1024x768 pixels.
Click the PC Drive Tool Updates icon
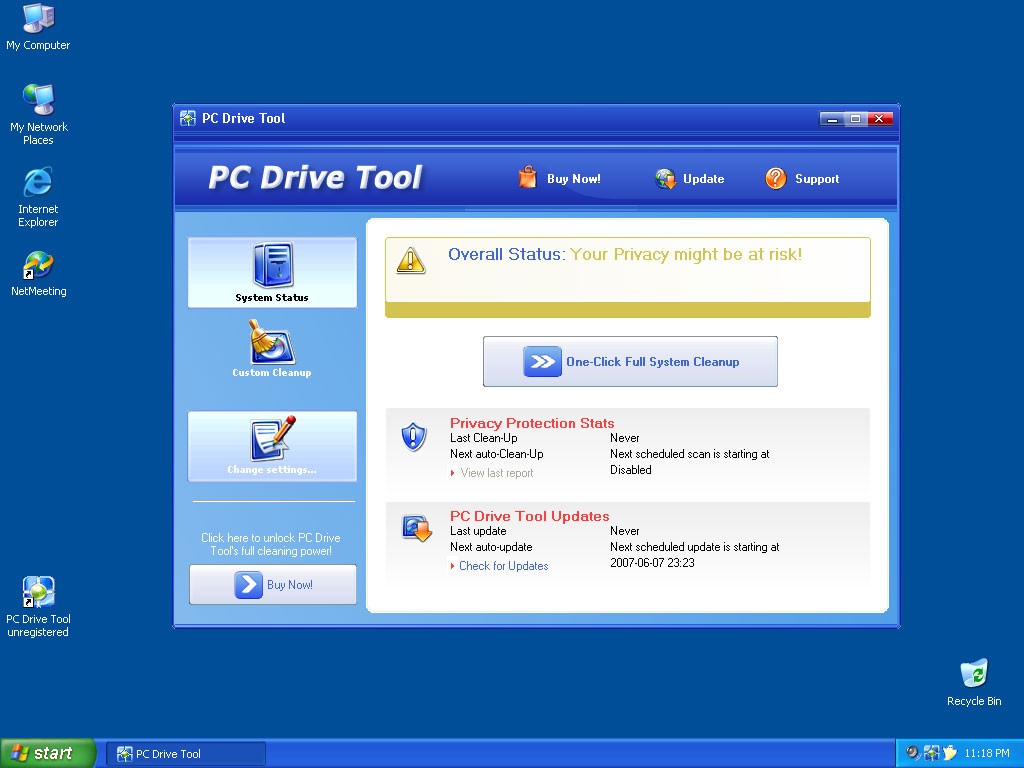tap(416, 529)
